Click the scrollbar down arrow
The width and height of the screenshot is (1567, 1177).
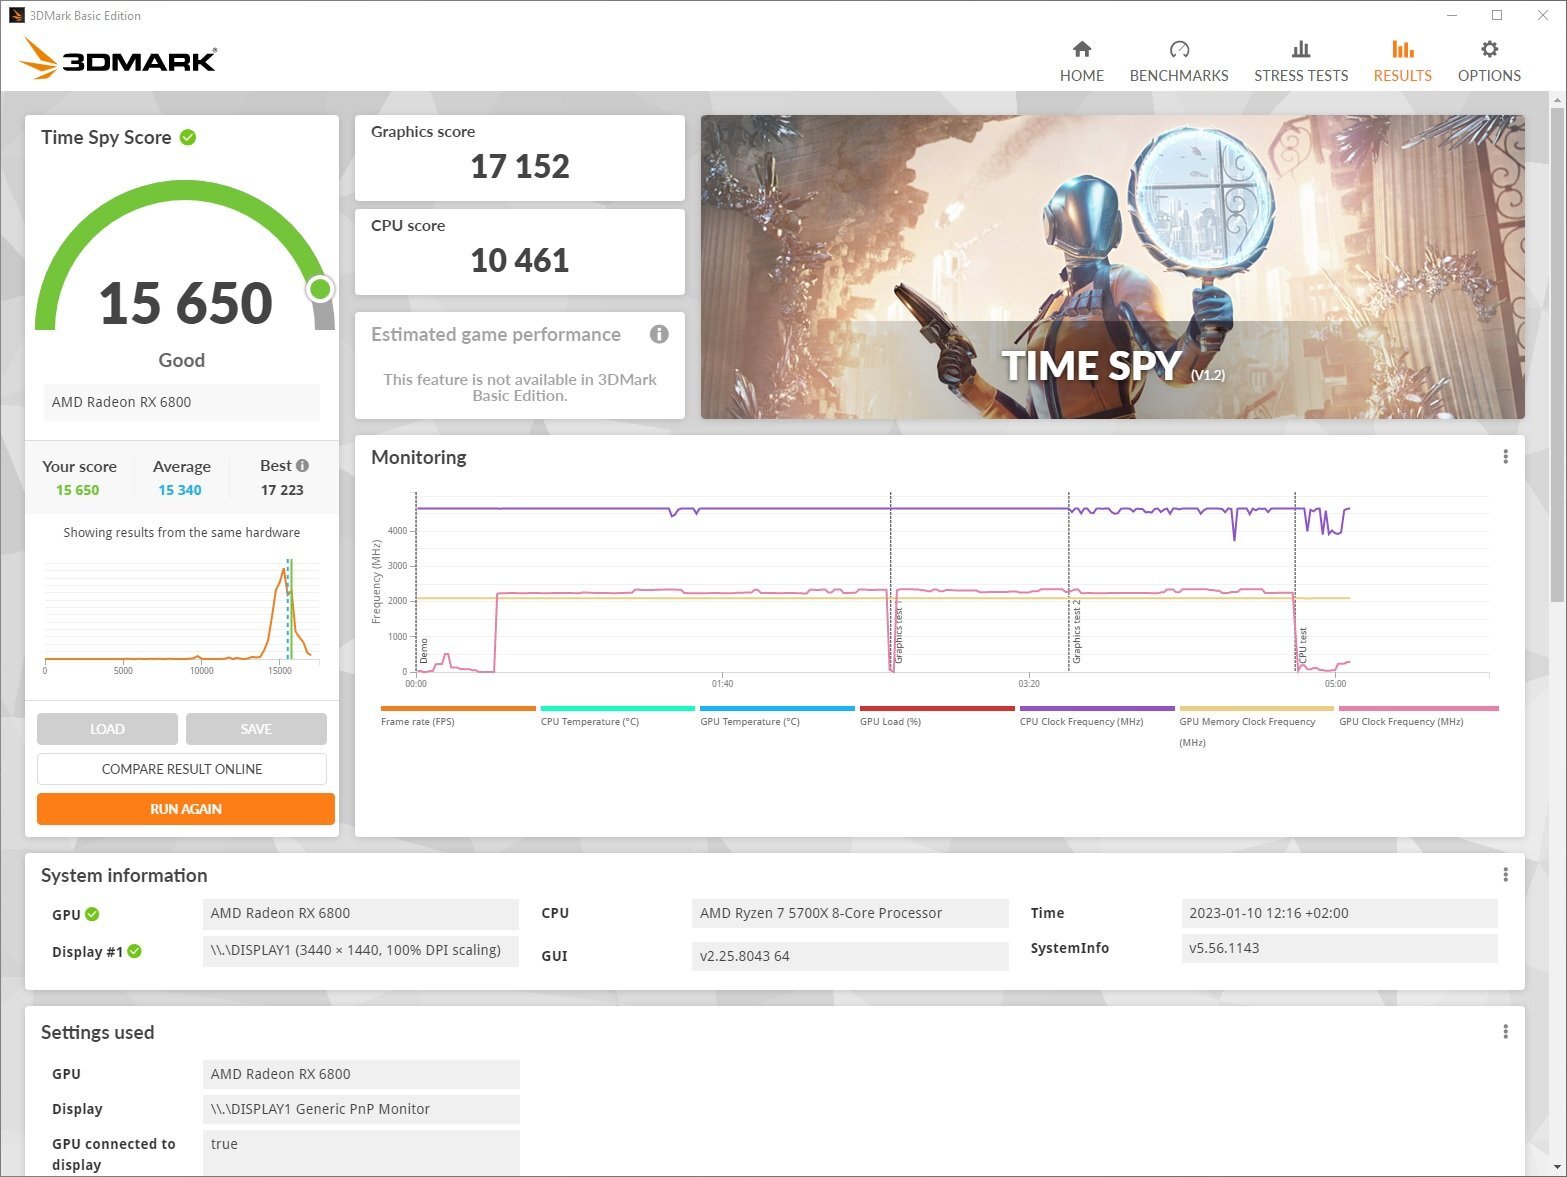(x=1557, y=1167)
